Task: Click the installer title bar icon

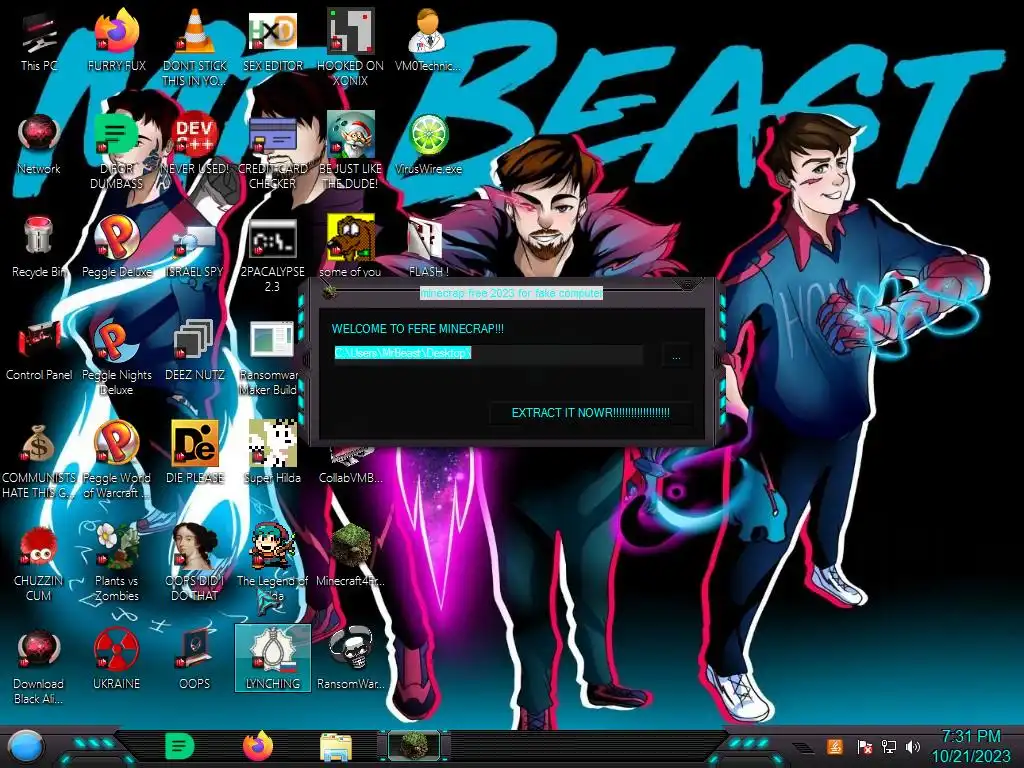Action: (330, 291)
